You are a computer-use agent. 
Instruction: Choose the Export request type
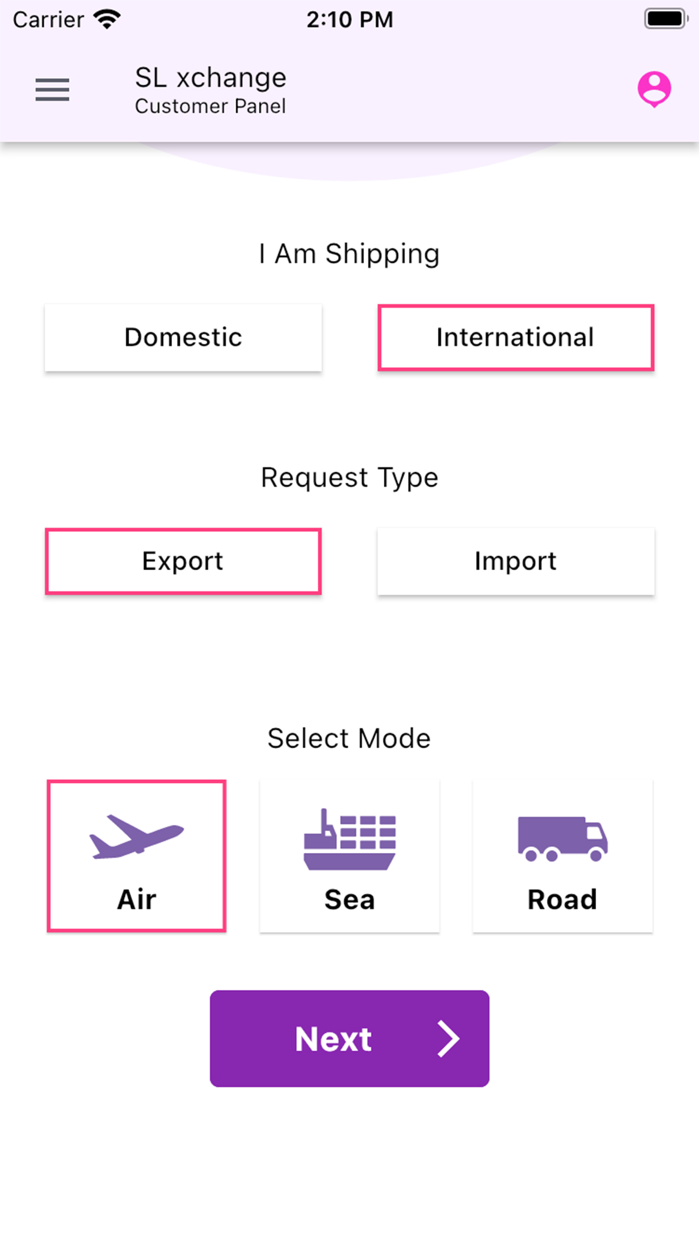(183, 561)
